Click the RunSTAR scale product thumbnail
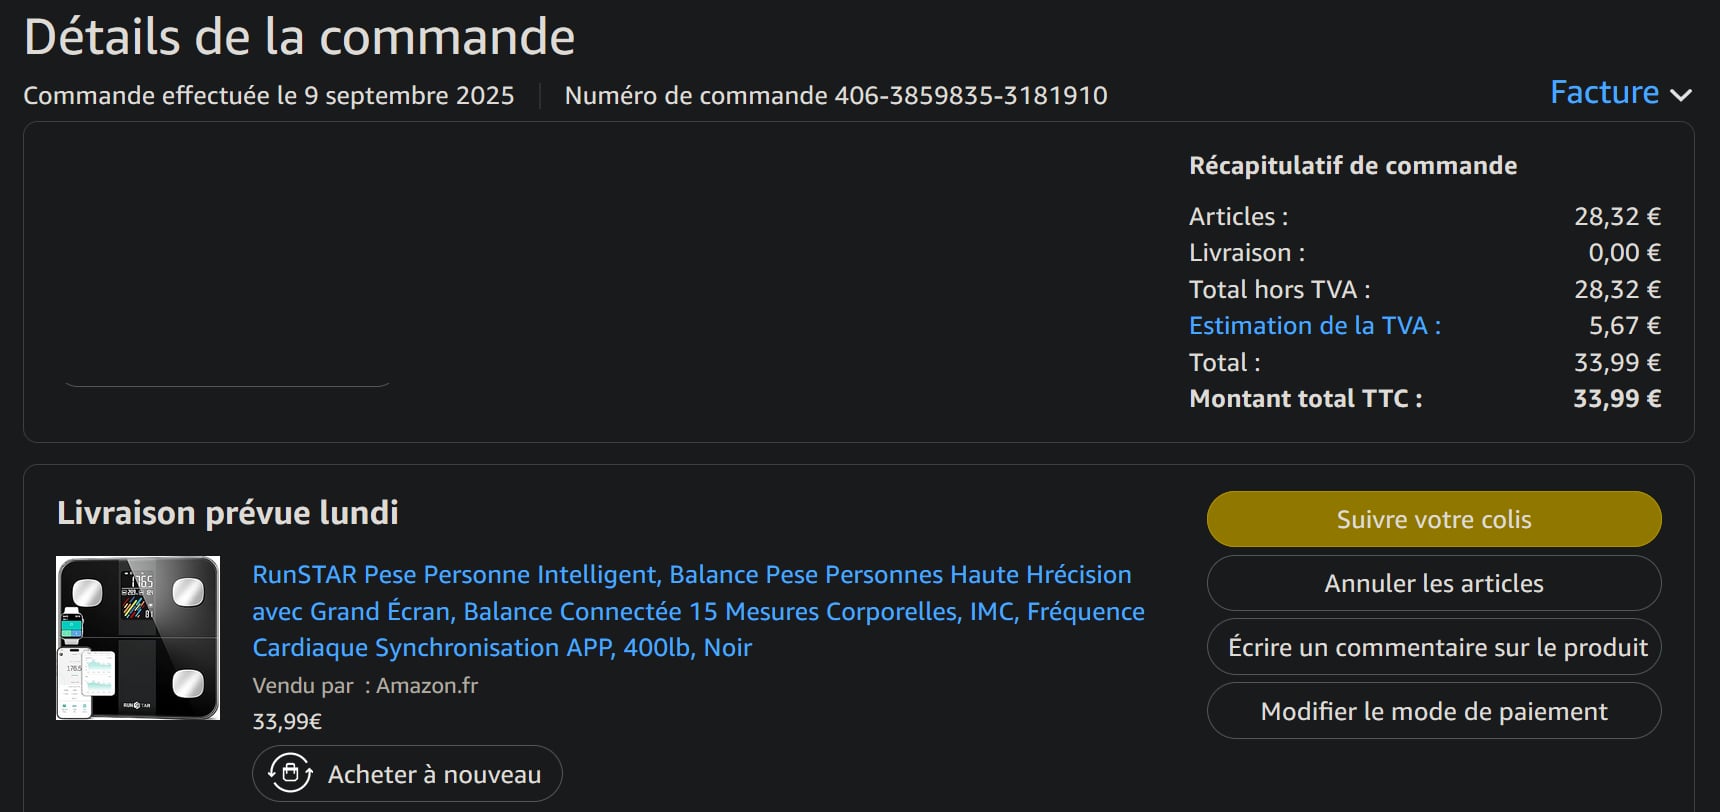 tap(138, 638)
